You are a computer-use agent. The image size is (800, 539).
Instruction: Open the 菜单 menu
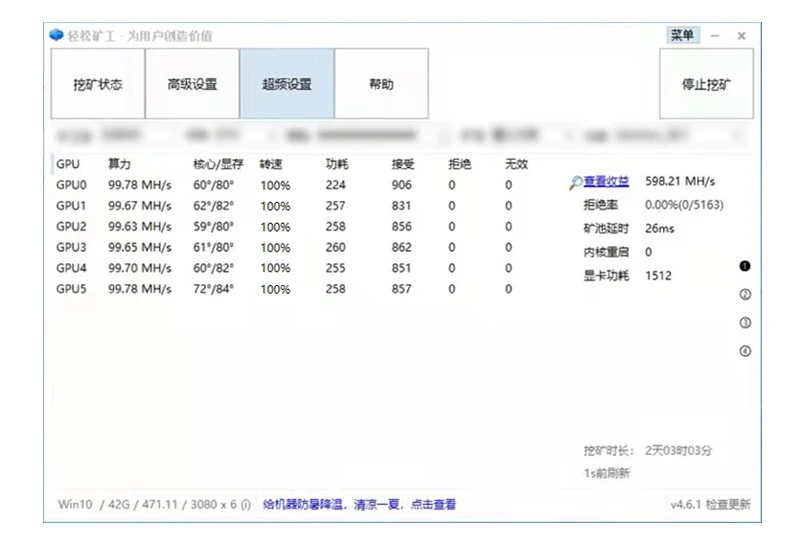pyautogui.click(x=682, y=35)
